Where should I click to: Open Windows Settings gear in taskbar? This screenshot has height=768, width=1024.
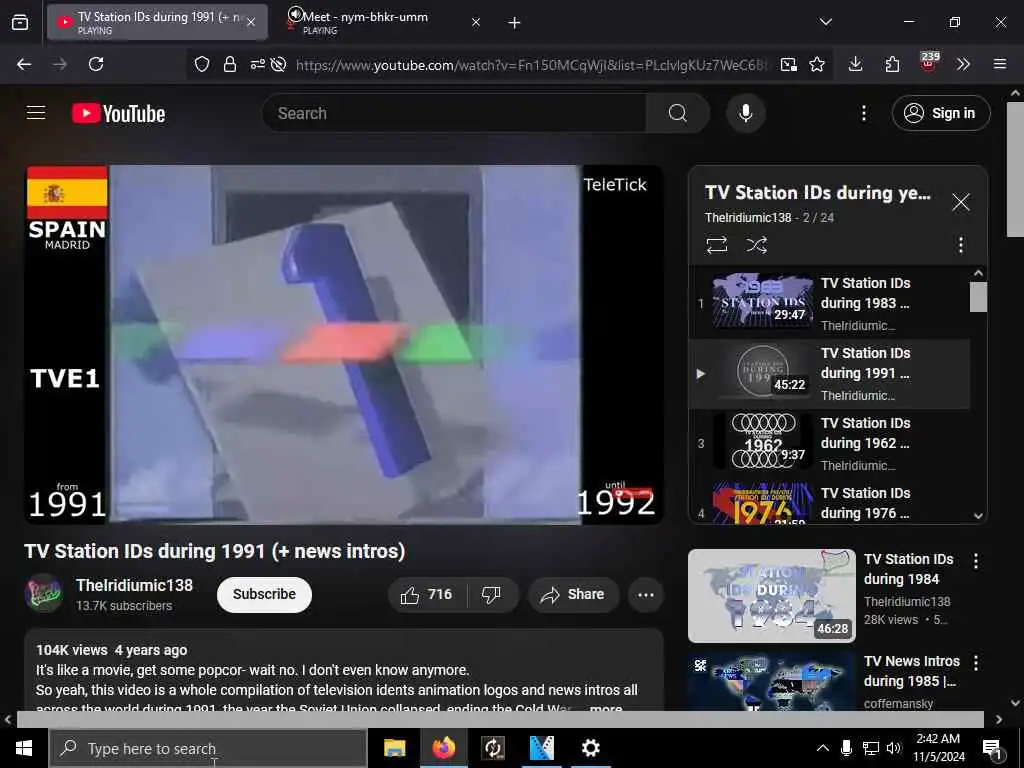[590, 748]
